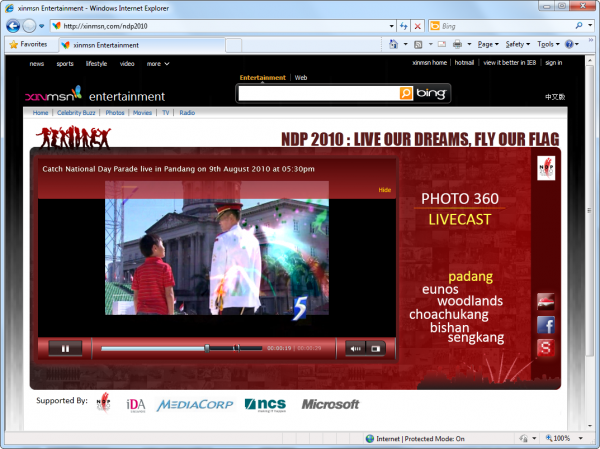Click the Stop loading X icon
The width and height of the screenshot is (600, 449).
(x=417, y=26)
